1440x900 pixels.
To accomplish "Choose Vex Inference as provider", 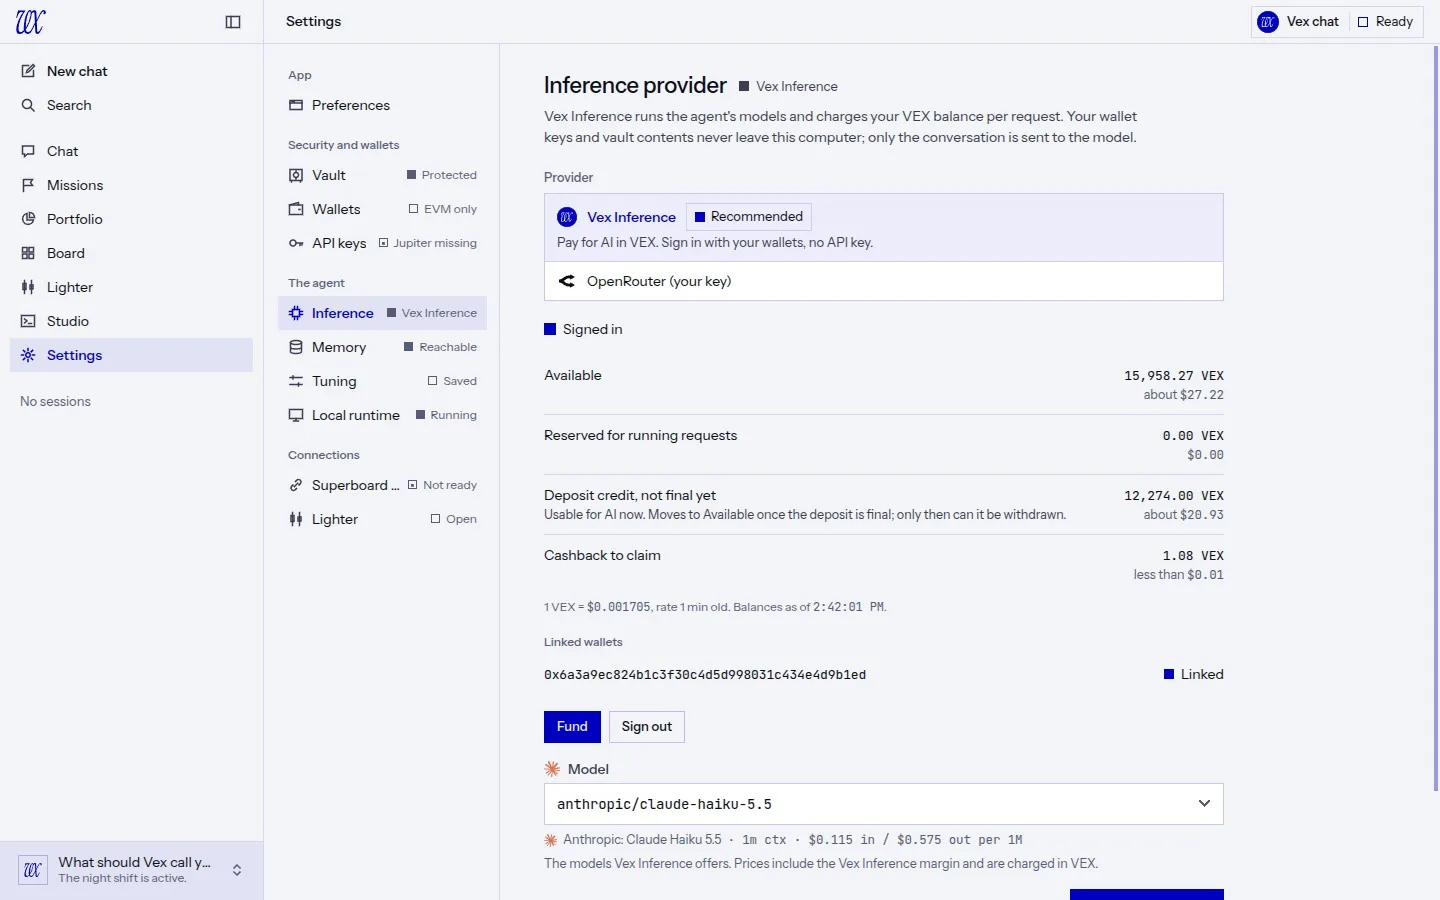I will pyautogui.click(x=884, y=228).
